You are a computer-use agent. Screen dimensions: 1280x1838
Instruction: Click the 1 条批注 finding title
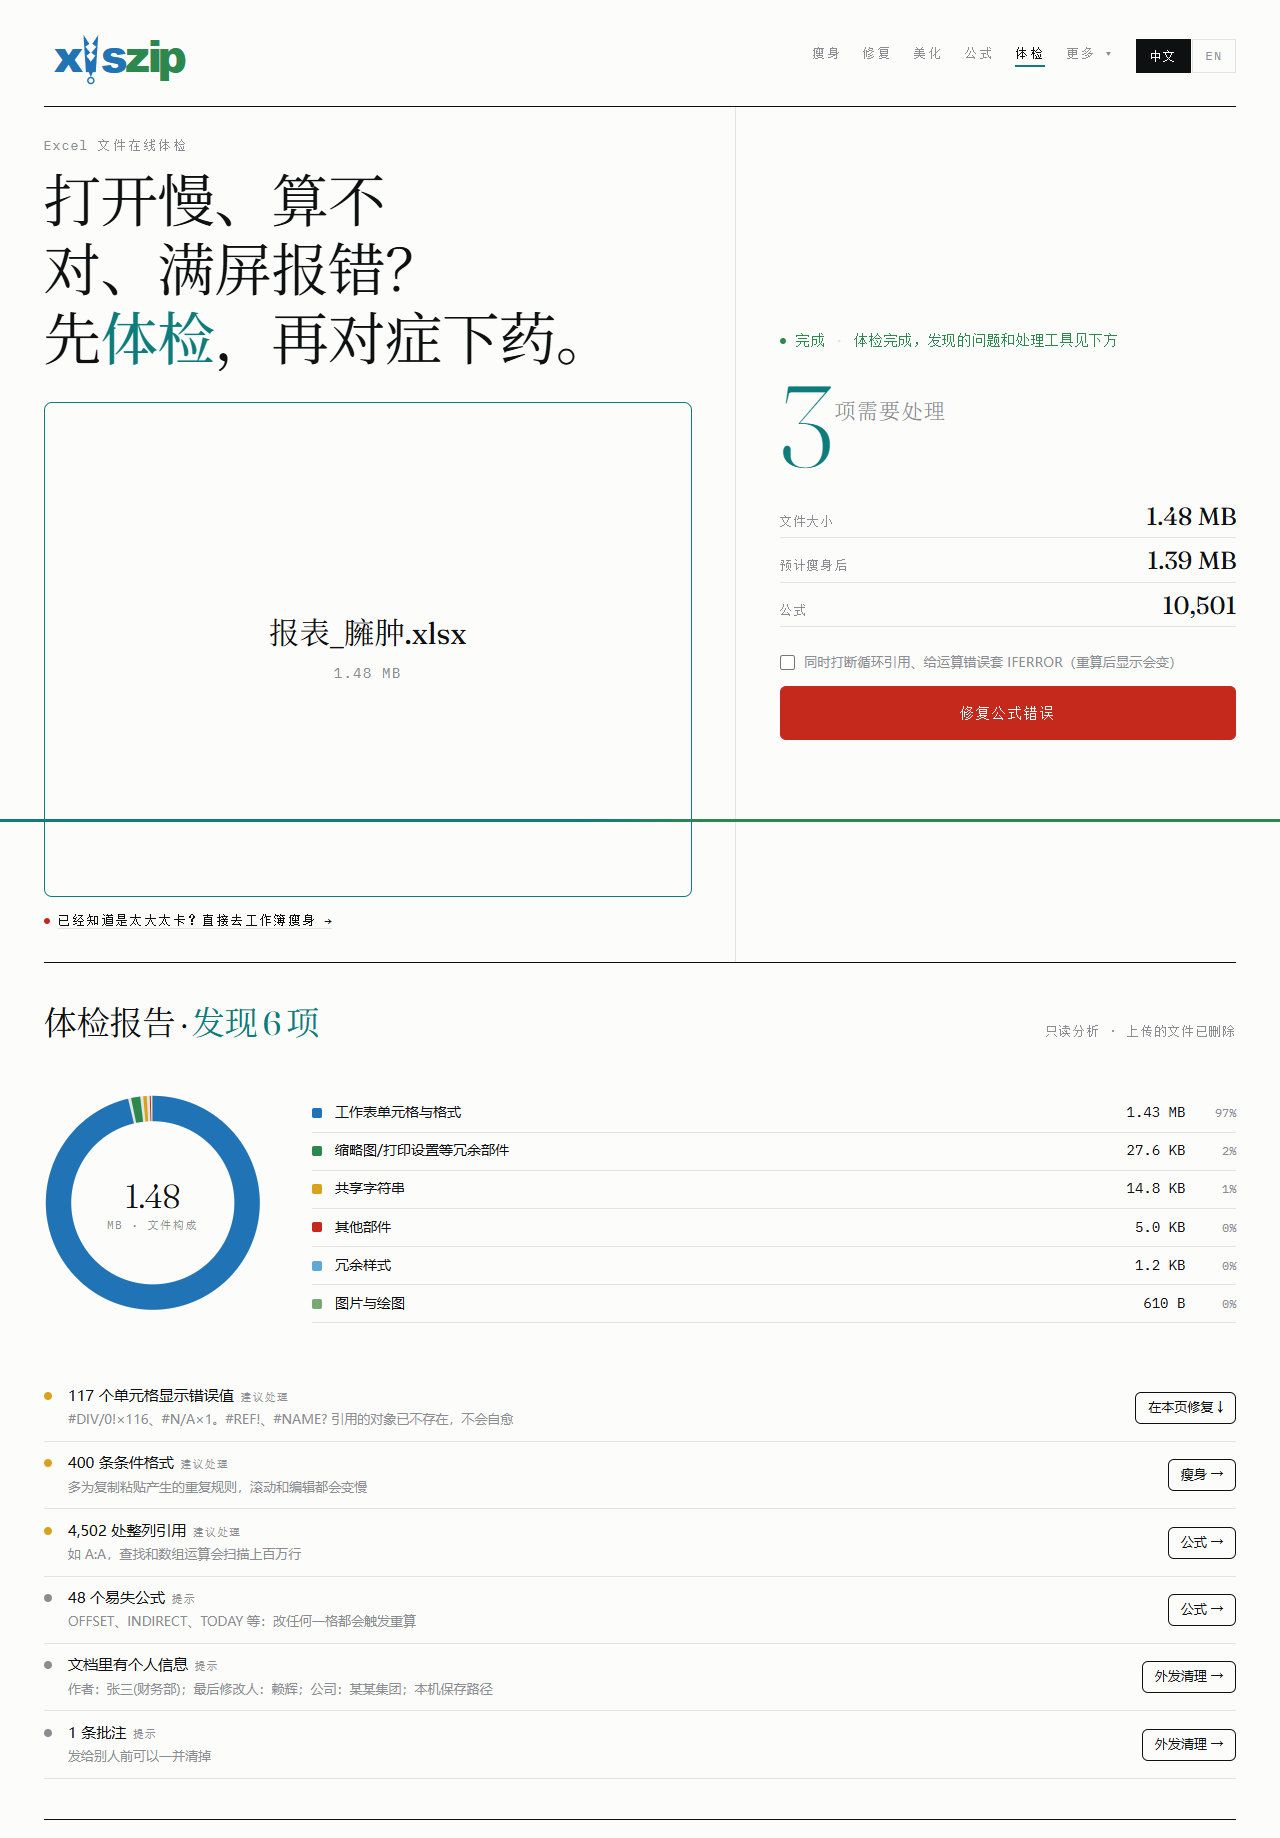click(97, 1732)
